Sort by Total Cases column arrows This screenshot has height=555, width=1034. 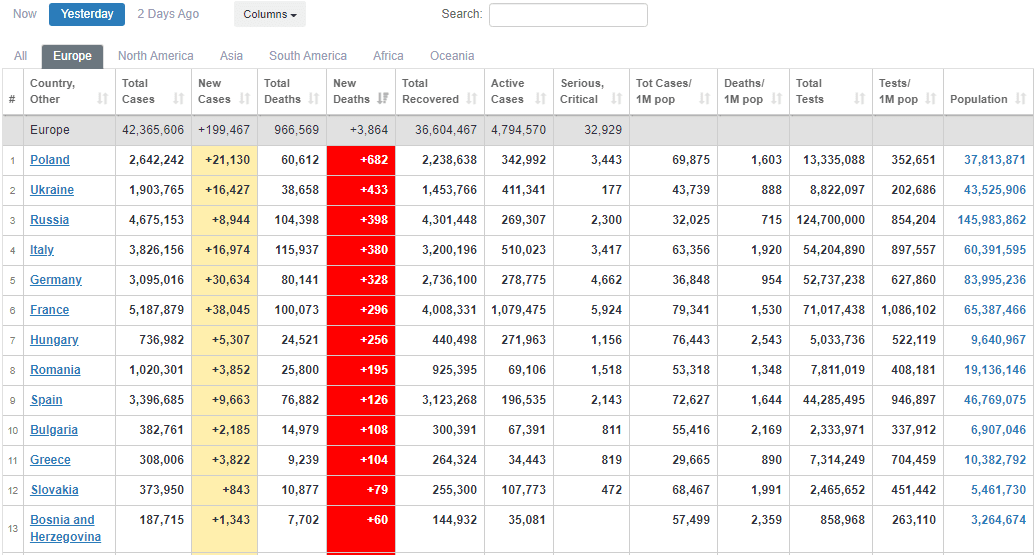[x=179, y=99]
